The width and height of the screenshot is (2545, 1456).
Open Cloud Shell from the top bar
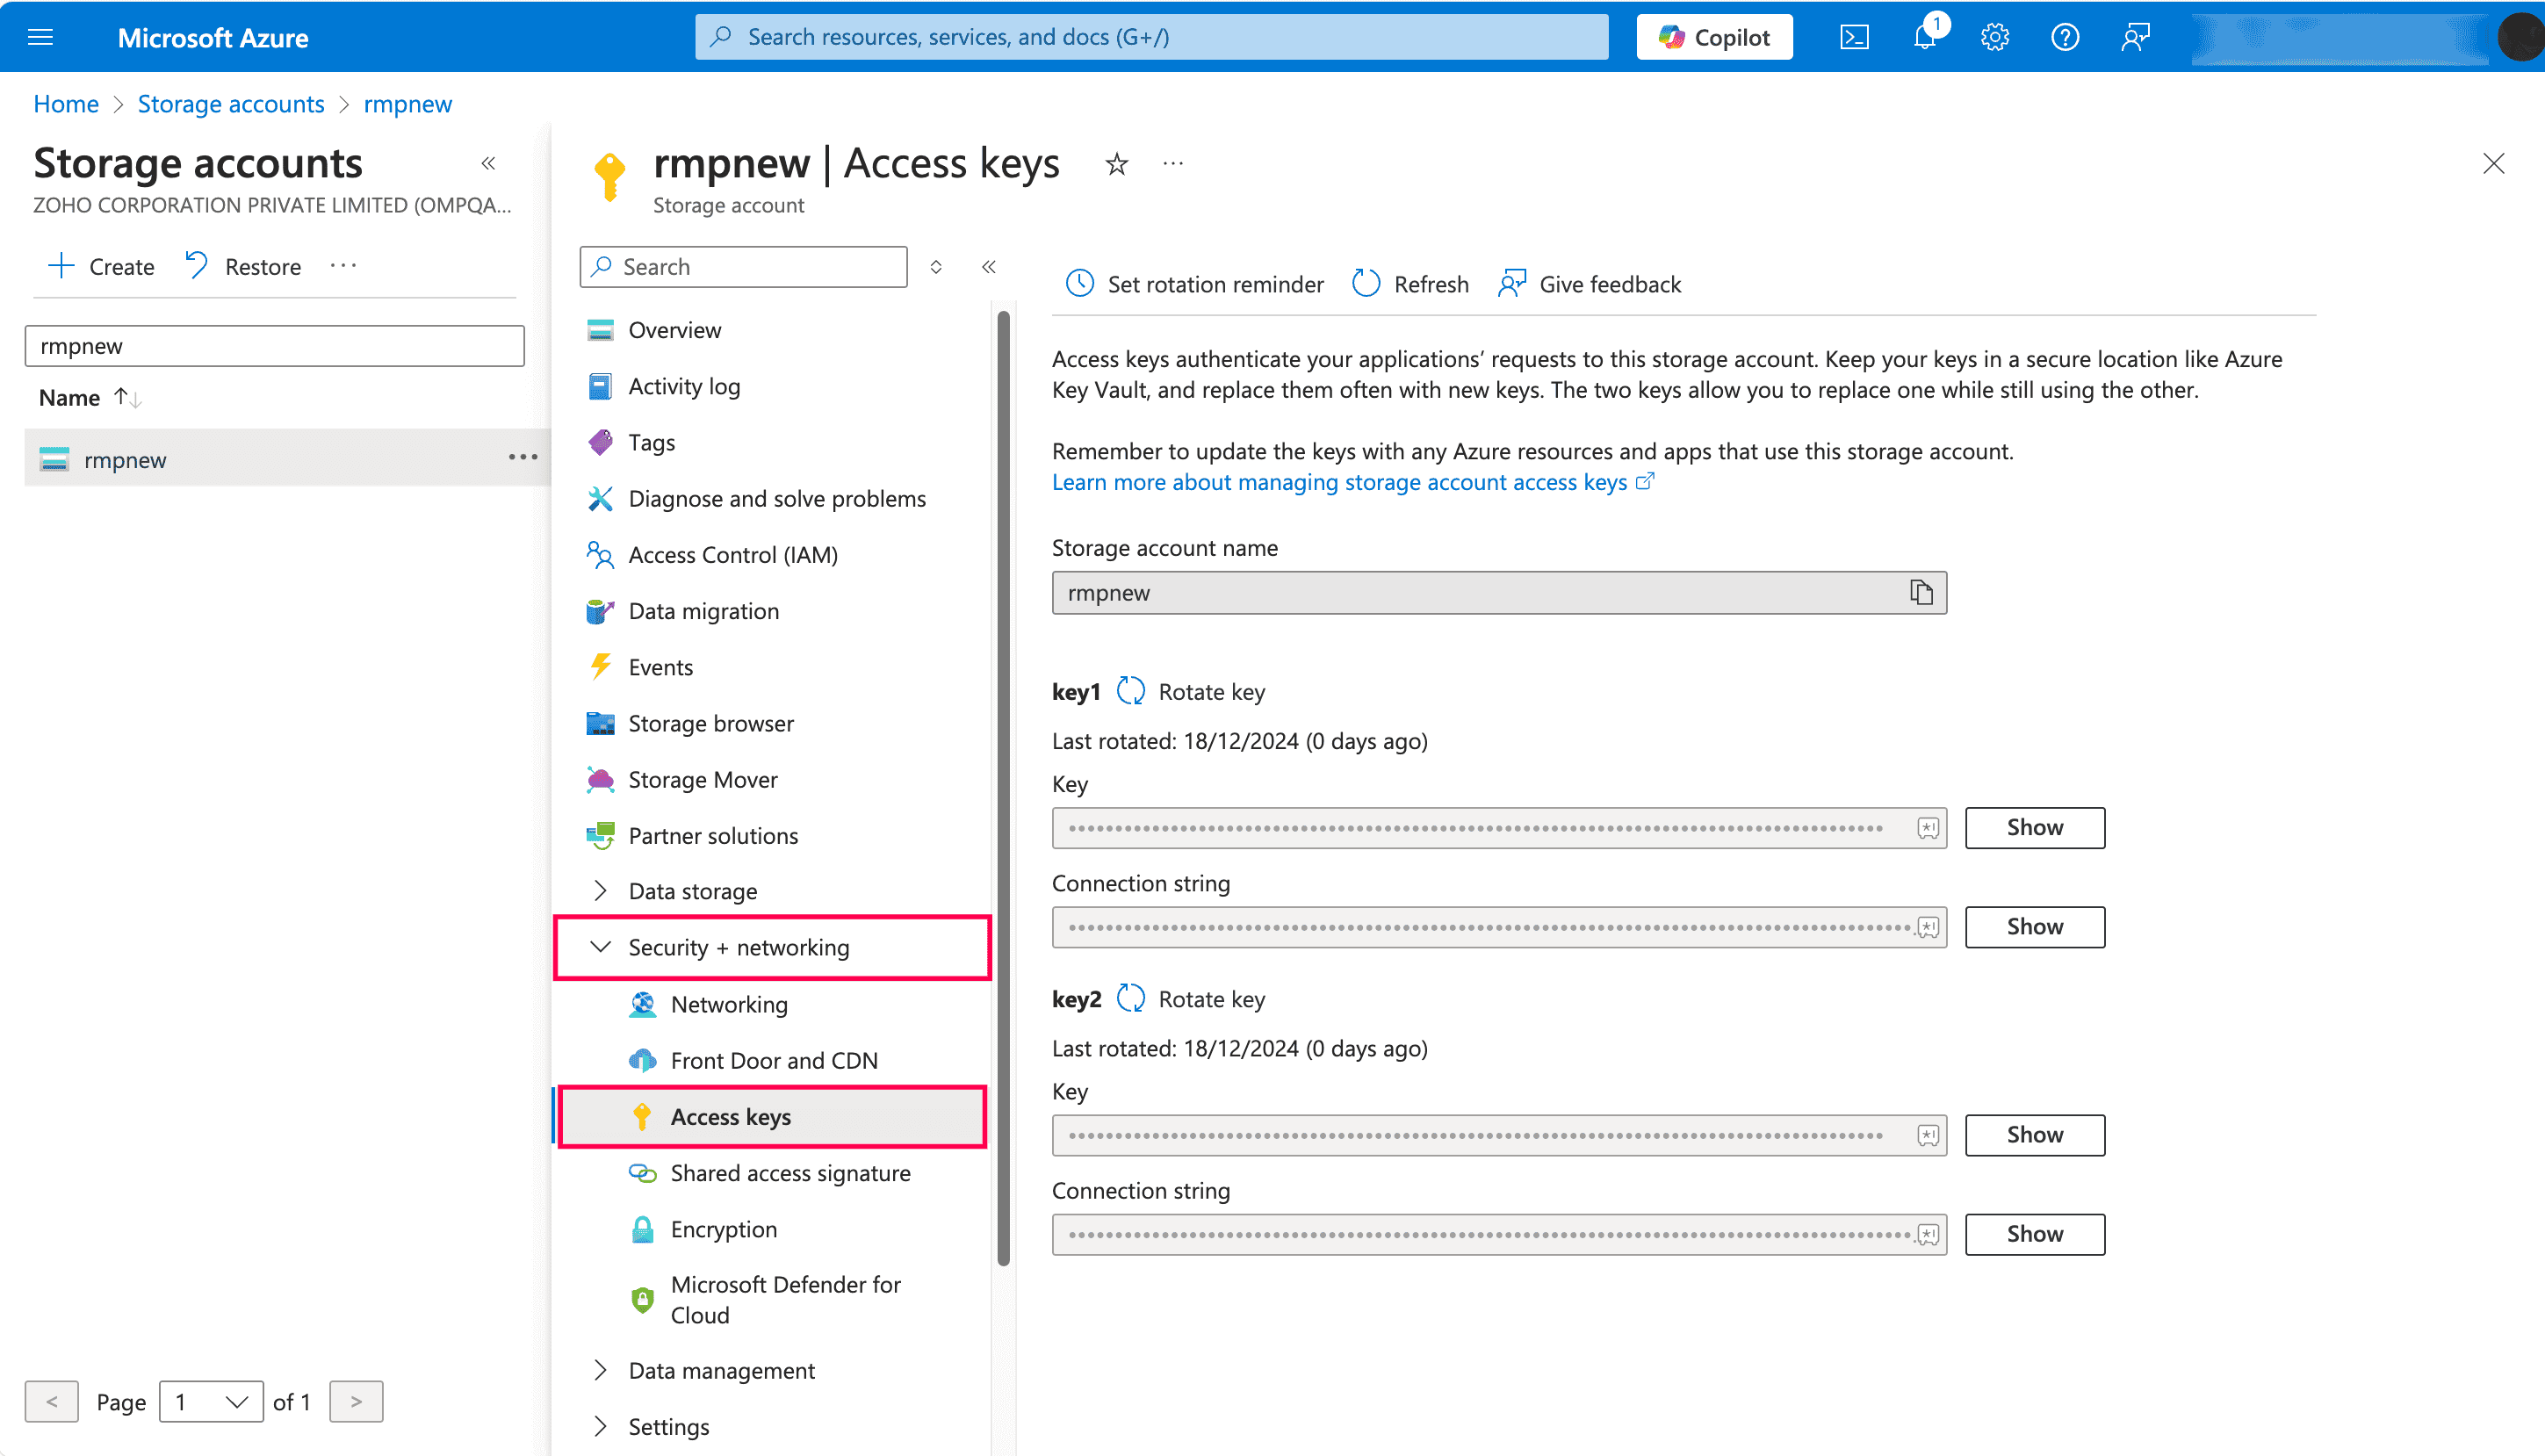[1854, 37]
